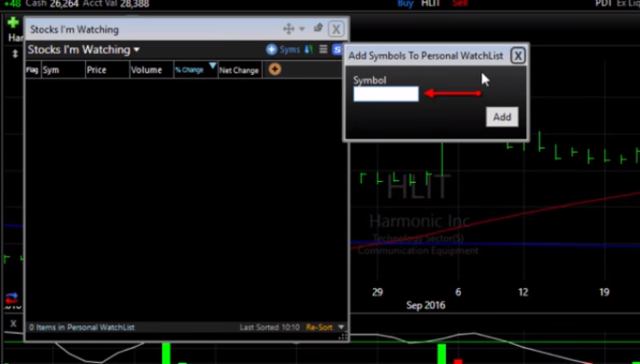Screen dimensions: 640x364
Task: Click the blue and green chart icon beside Syms
Action: tap(309, 50)
